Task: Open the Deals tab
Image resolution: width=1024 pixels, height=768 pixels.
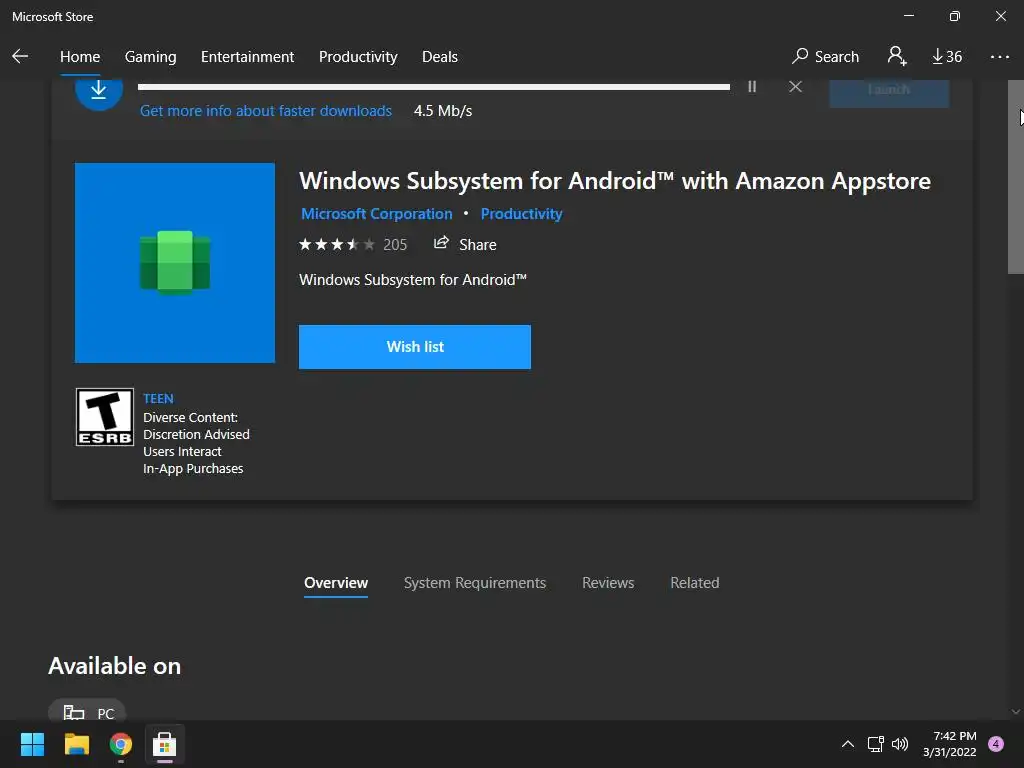Action: pos(440,57)
